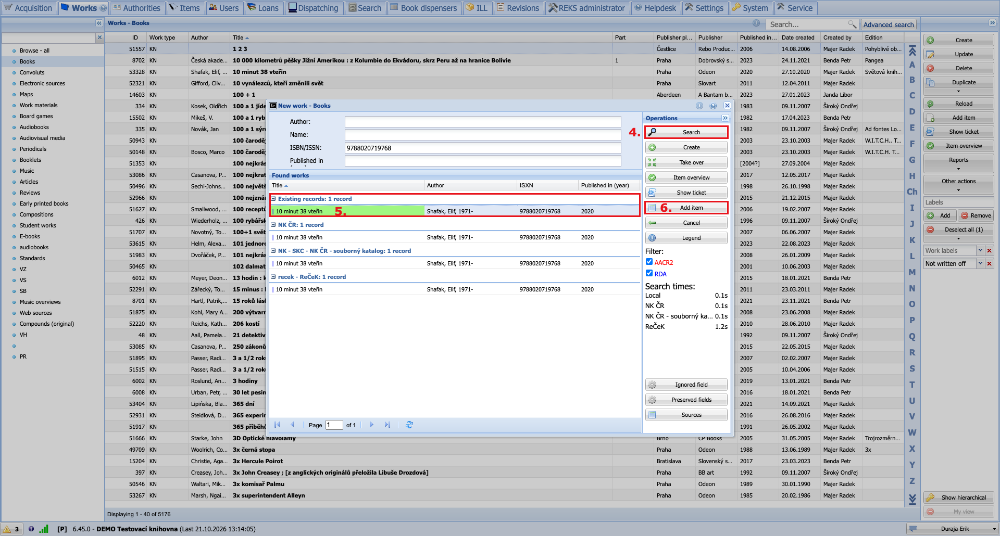Select Audiobooks in left tree
Image resolution: width=1000 pixels, height=536 pixels.
(33, 127)
